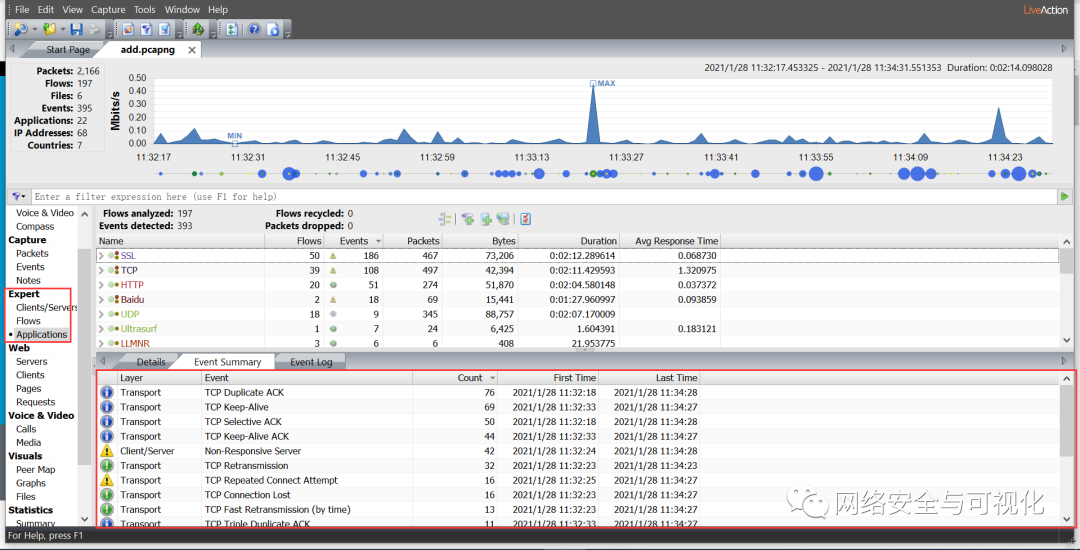Click the save floppy disk toolbar icon
The height and width of the screenshot is (550, 1080).
tap(76, 29)
